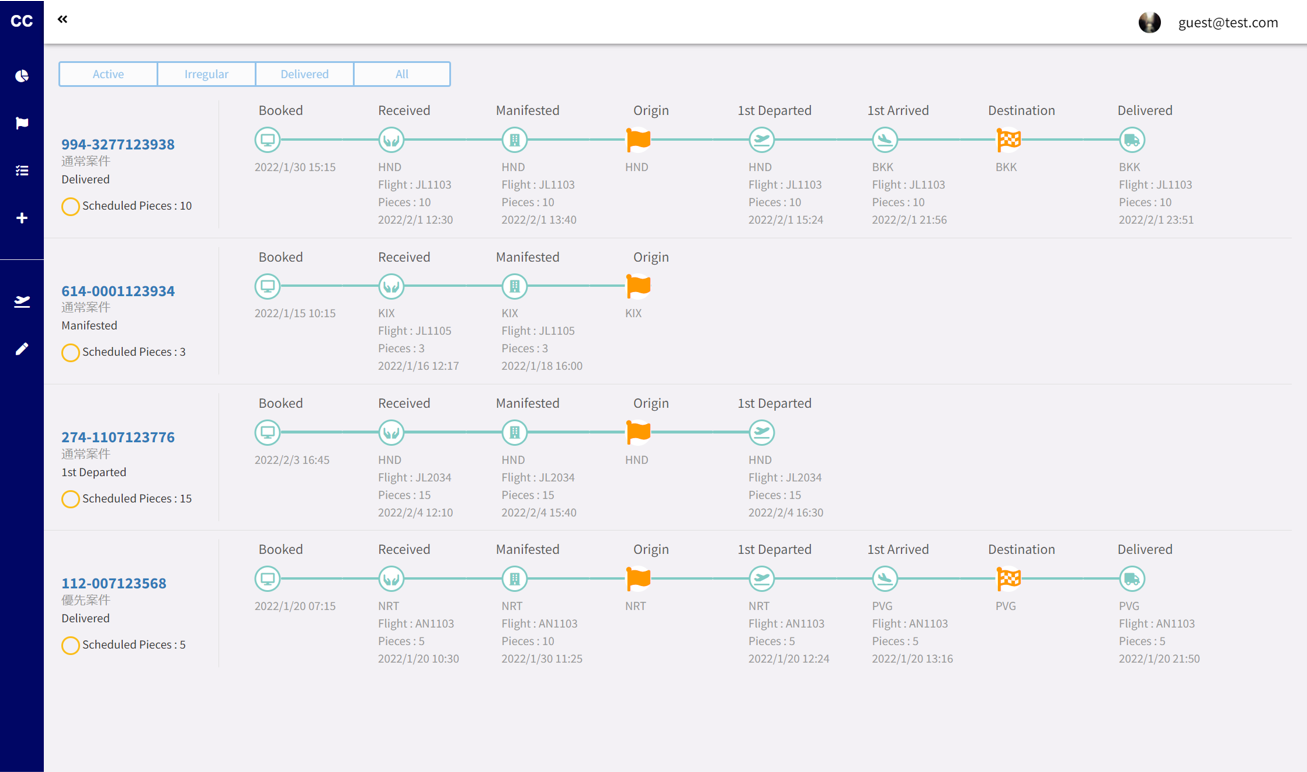Open the task list sidebar icon
Image resolution: width=1307 pixels, height=772 pixels.
pyautogui.click(x=21, y=171)
